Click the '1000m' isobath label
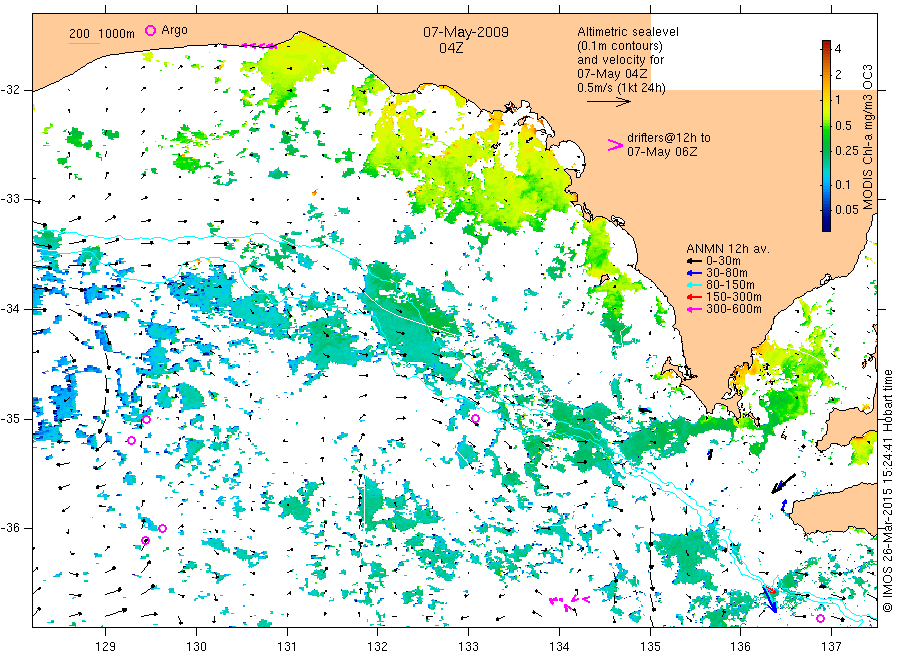The height and width of the screenshot is (660, 900). coord(117,33)
